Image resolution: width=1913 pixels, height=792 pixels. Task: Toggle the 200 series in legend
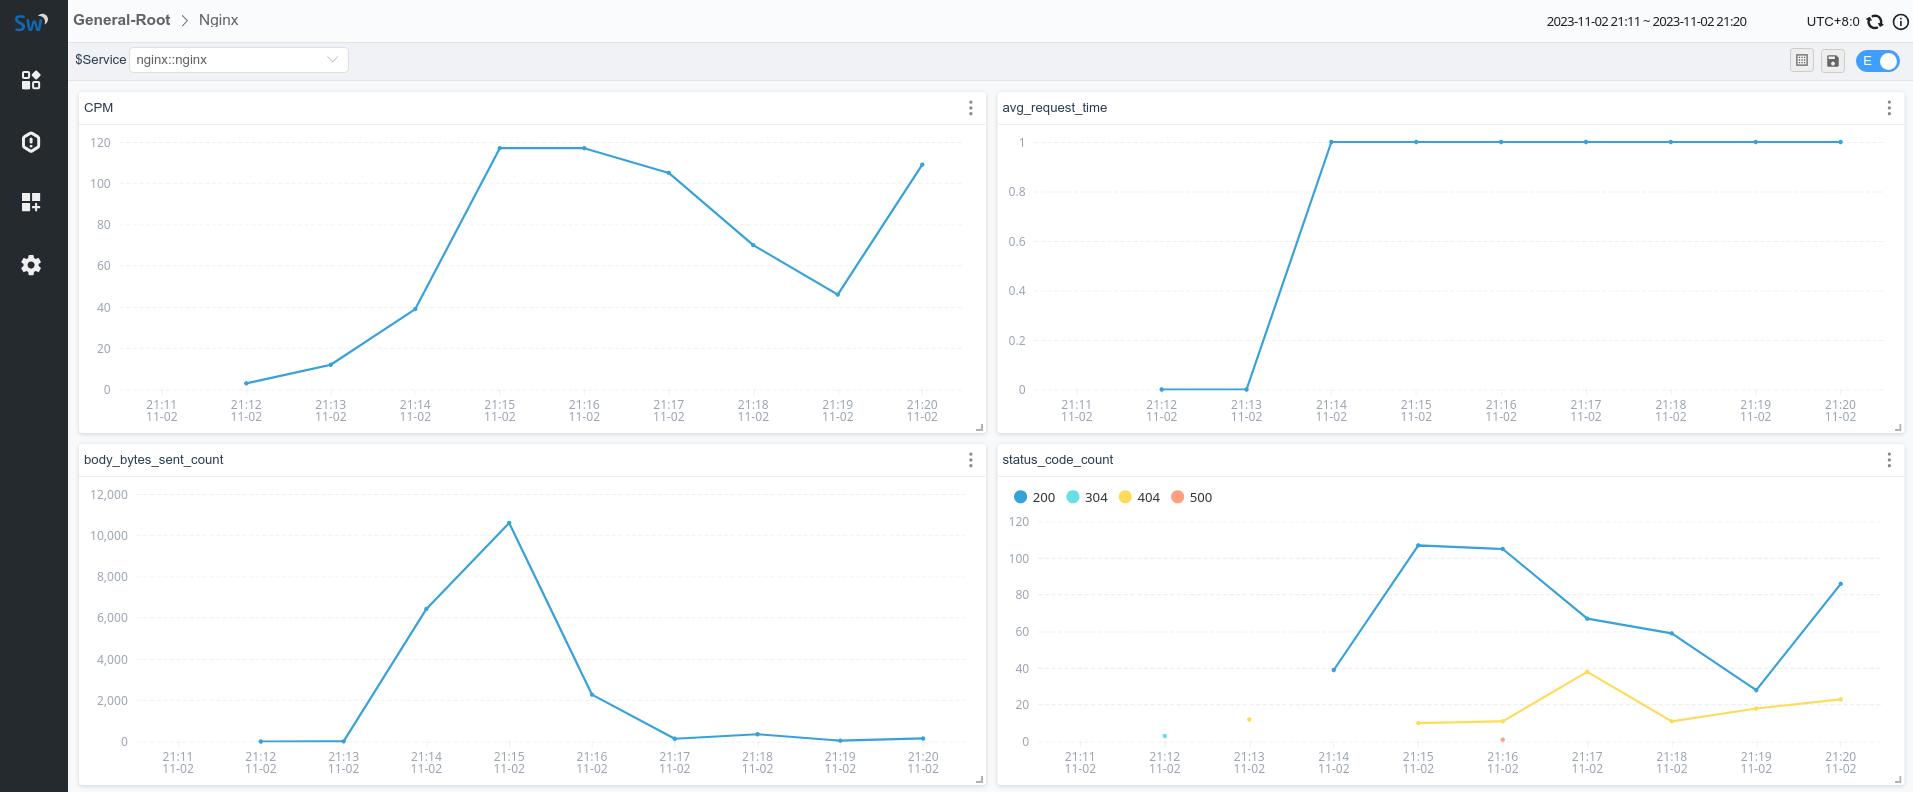coord(1034,497)
